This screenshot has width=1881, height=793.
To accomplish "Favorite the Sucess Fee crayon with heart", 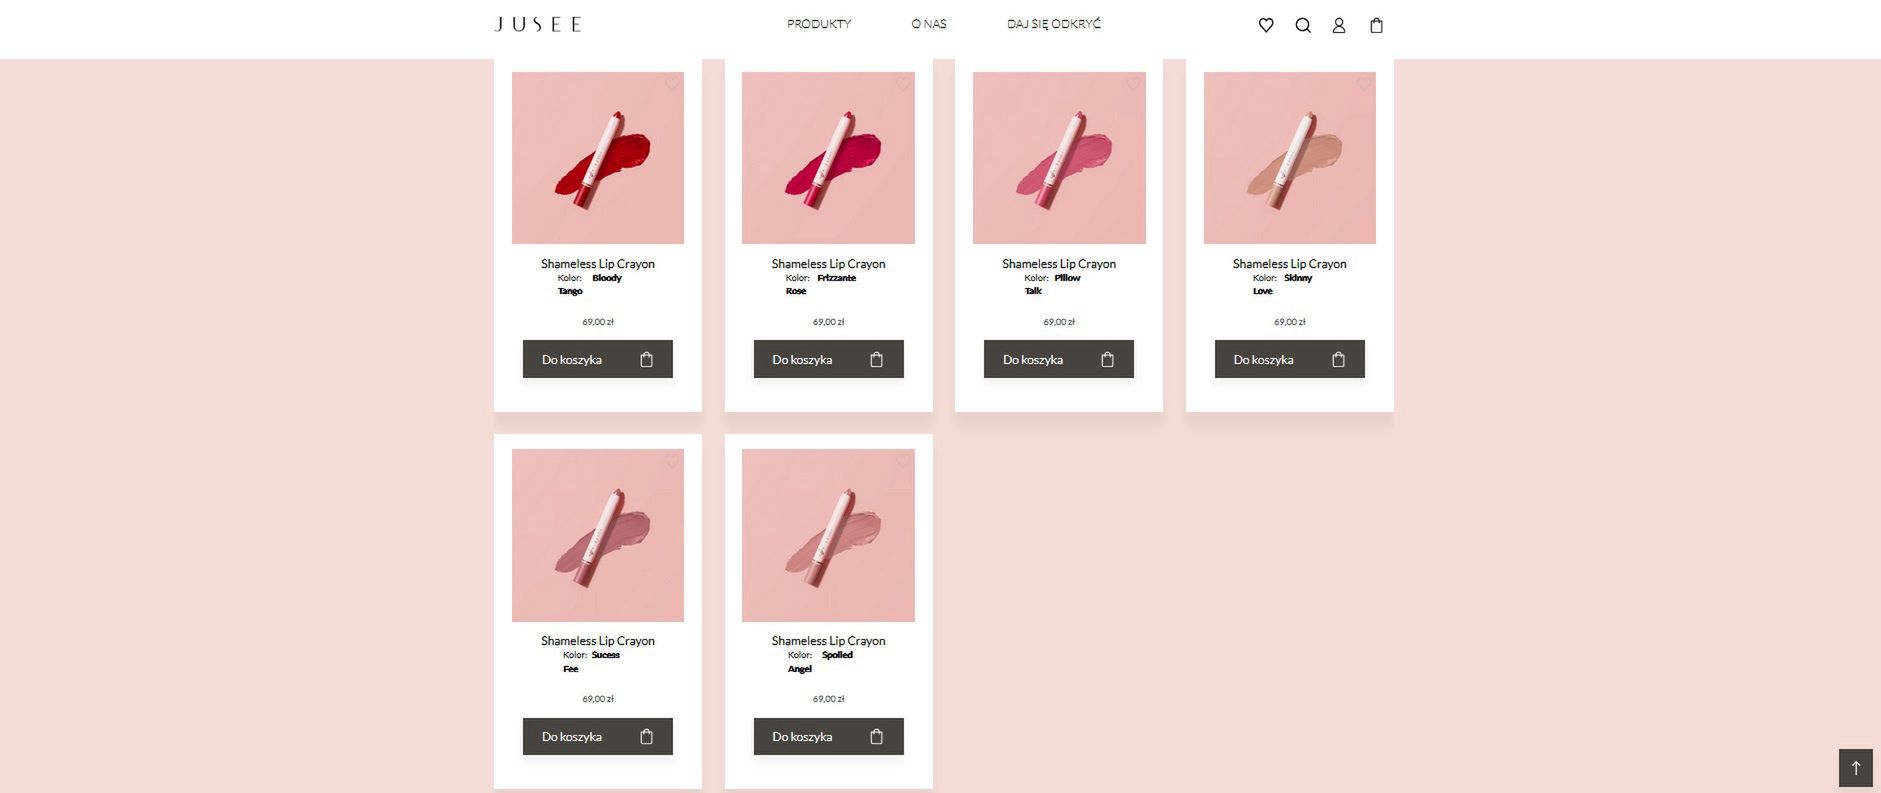I will pos(672,461).
